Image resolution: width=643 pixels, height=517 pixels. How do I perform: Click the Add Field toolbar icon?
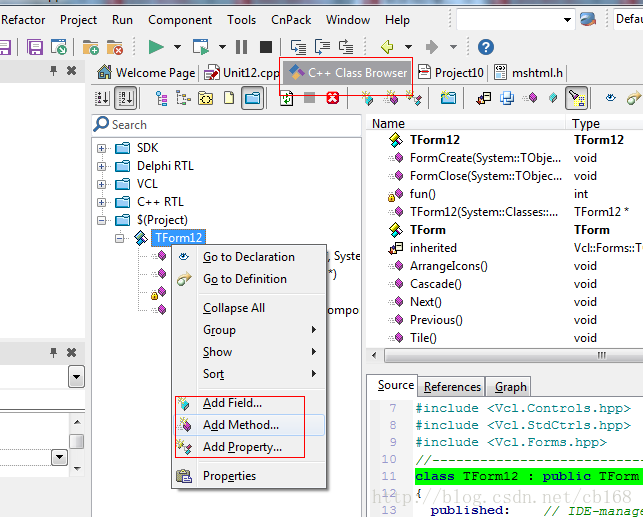367,98
